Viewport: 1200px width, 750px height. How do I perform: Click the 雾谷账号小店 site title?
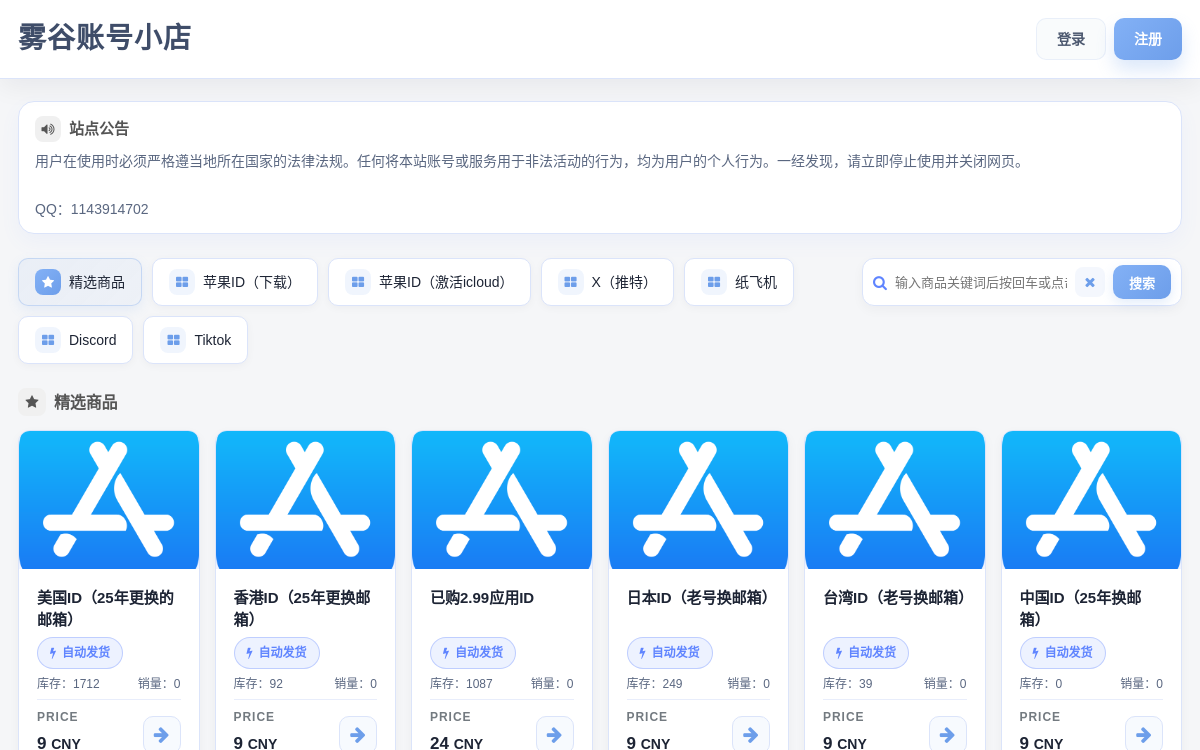click(105, 38)
